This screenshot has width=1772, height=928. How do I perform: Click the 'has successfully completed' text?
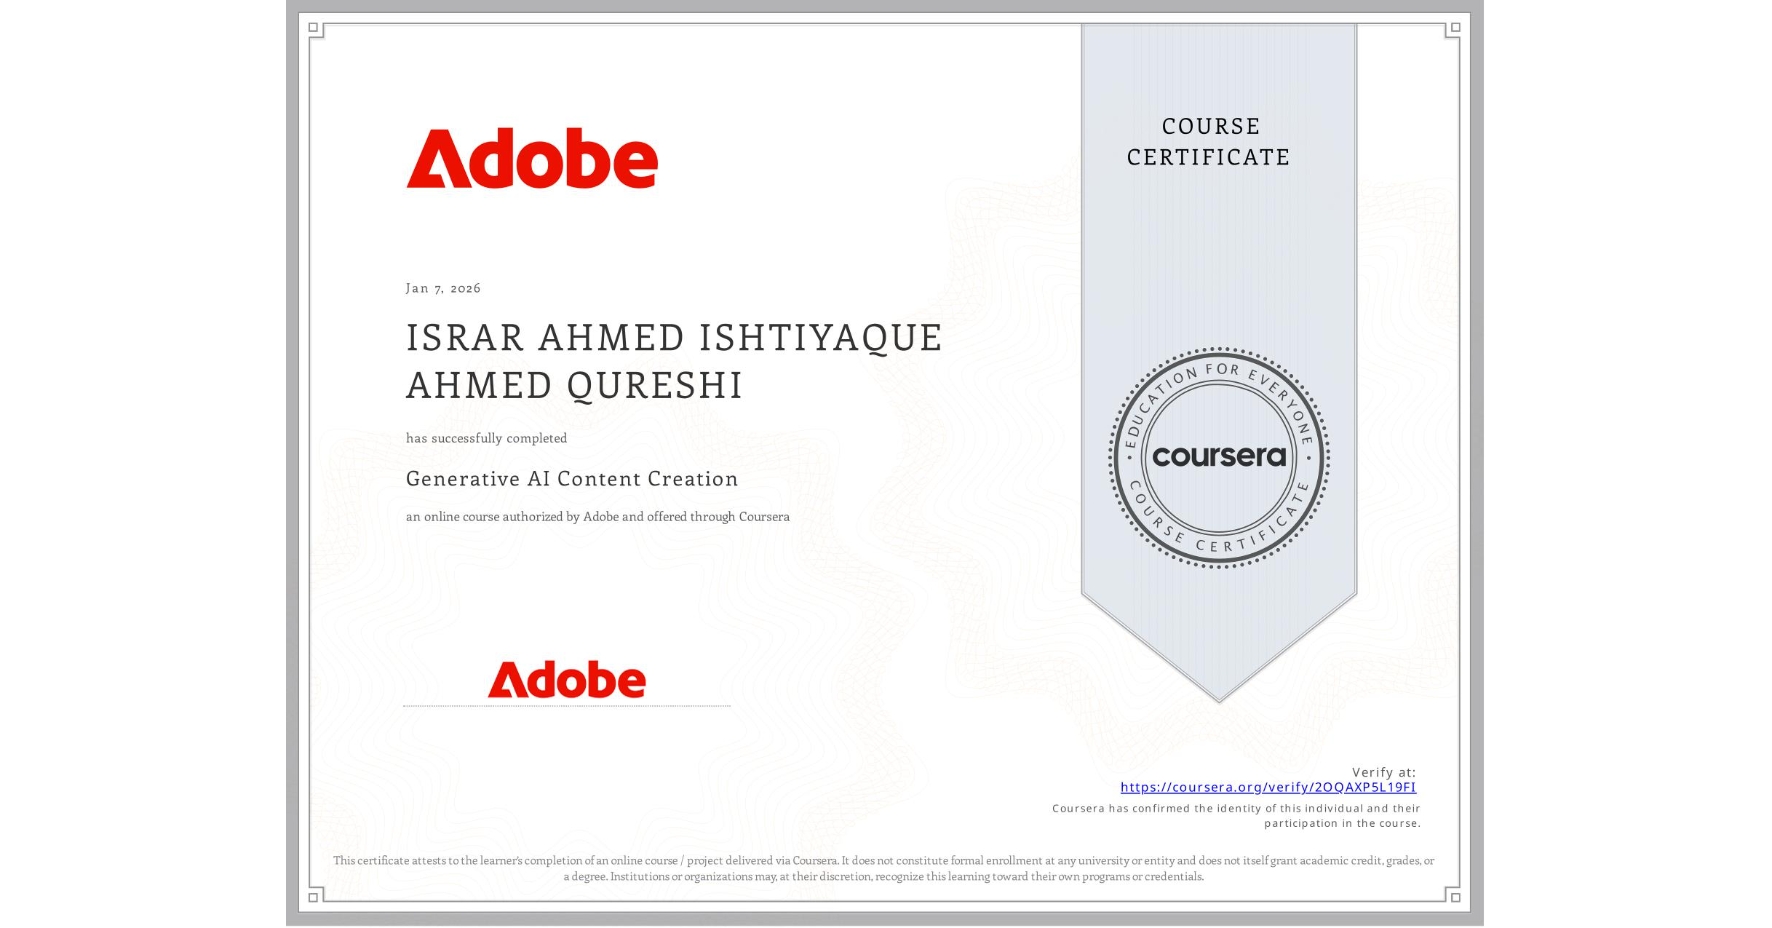(x=486, y=438)
